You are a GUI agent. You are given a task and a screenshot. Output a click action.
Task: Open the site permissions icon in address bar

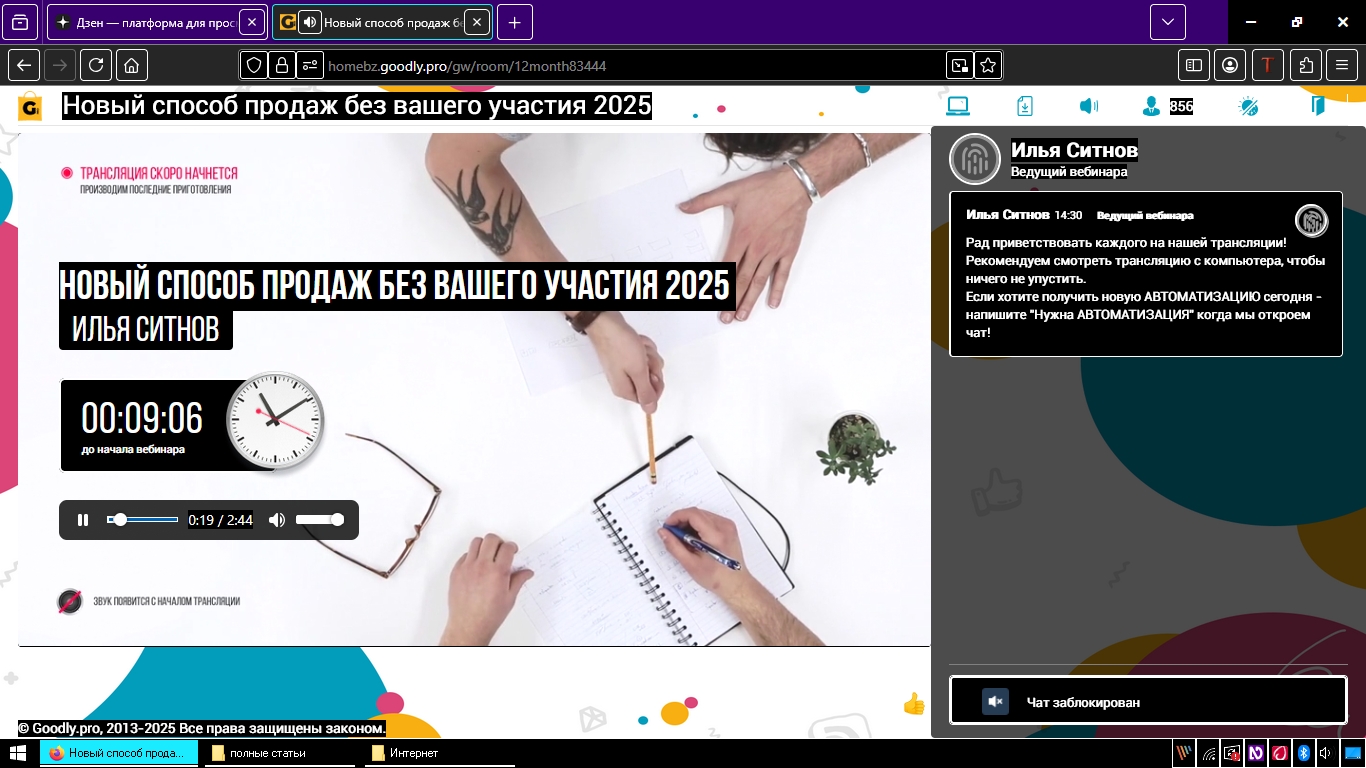(310, 66)
